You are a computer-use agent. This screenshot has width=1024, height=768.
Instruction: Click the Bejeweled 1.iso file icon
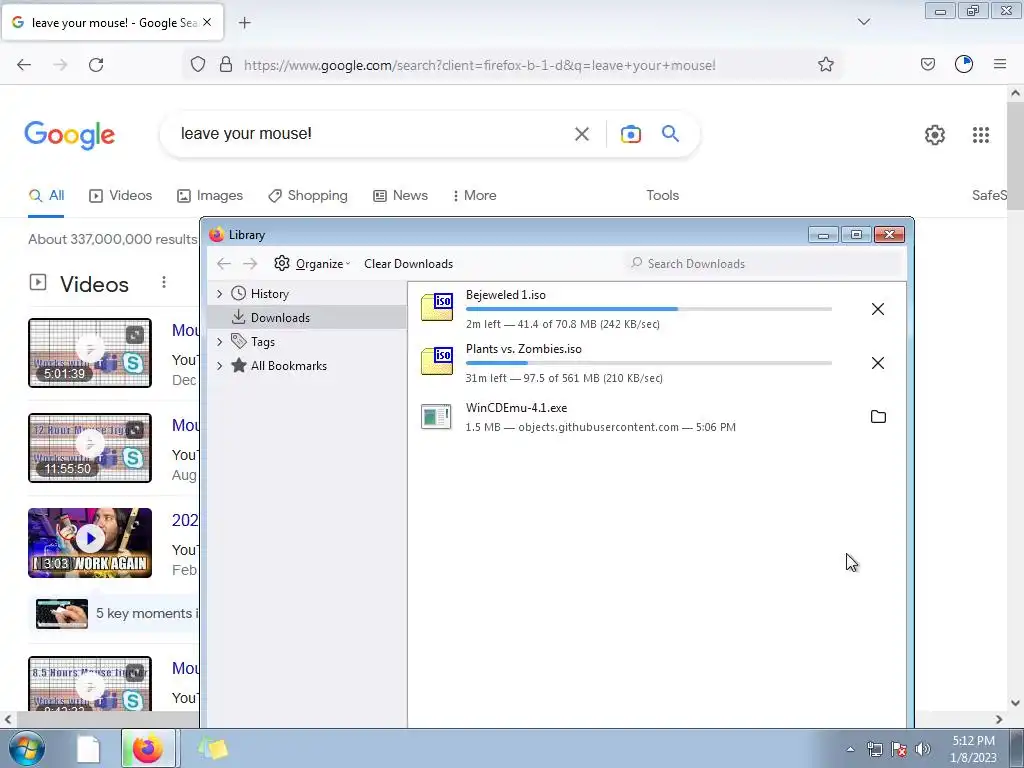pyautogui.click(x=437, y=307)
